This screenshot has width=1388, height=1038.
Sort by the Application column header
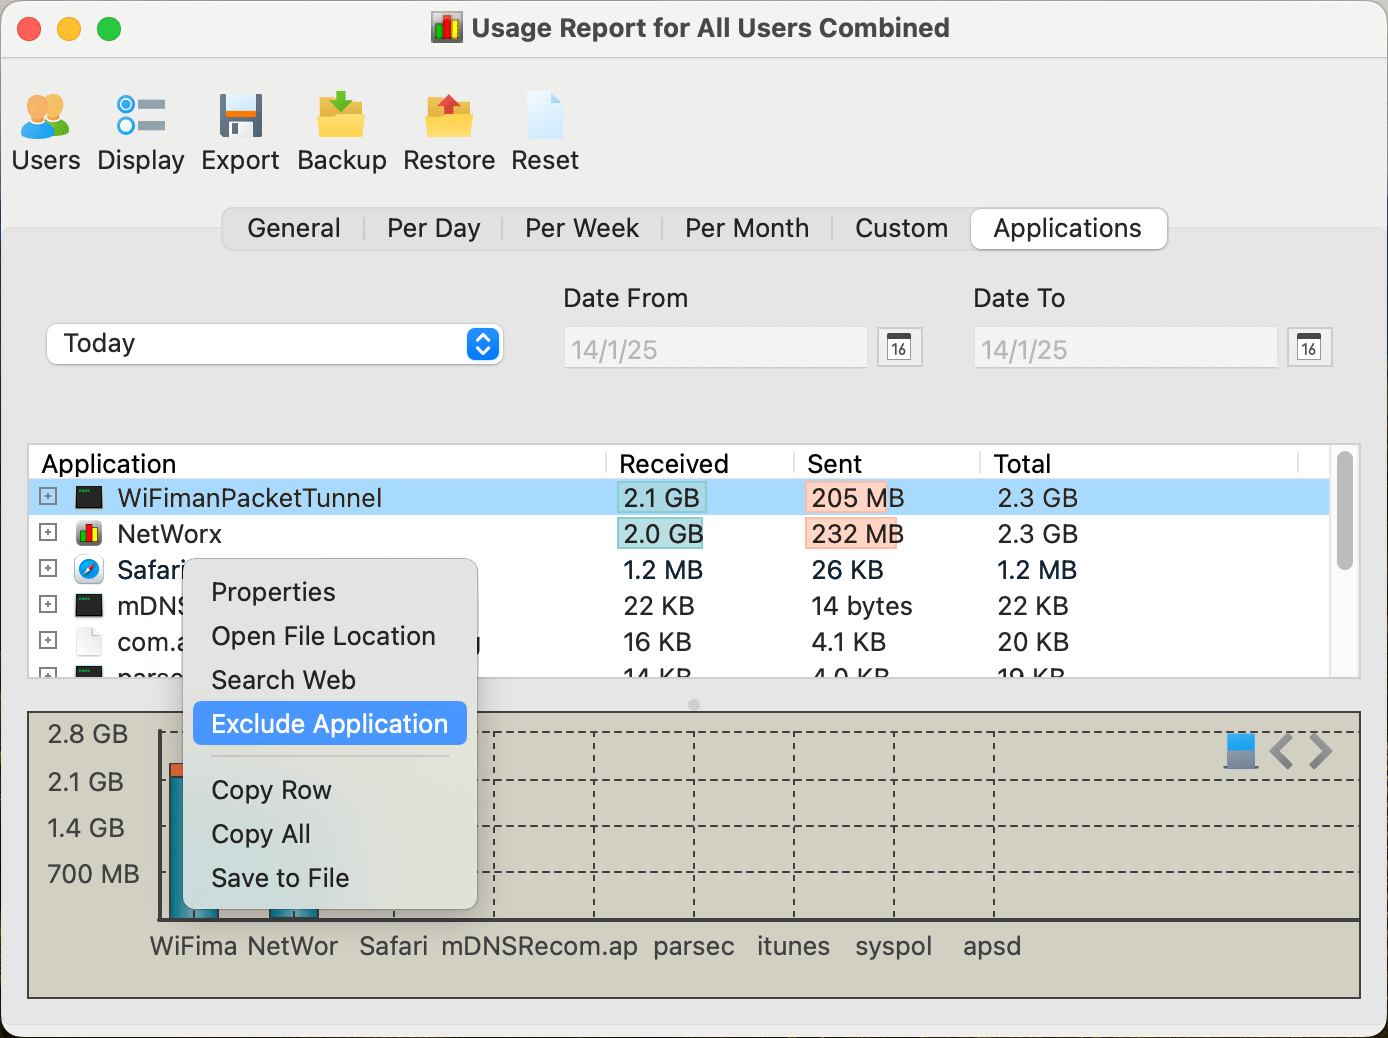tap(318, 463)
